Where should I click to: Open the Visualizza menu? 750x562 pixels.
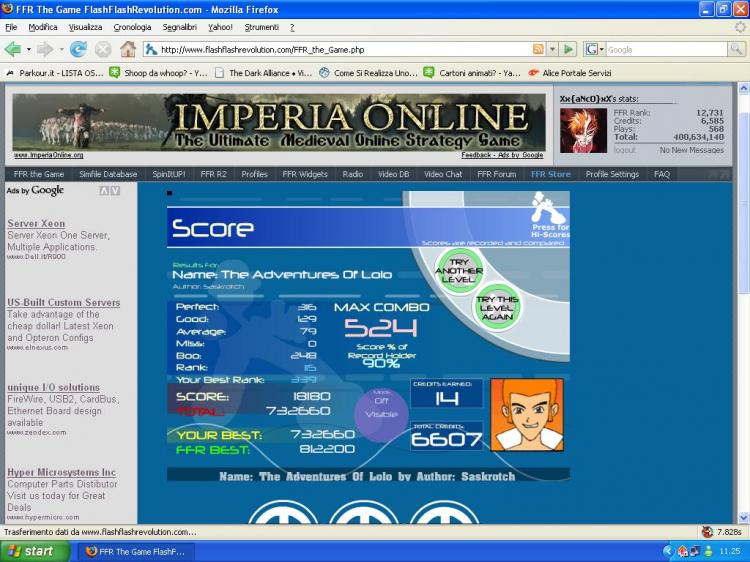coord(85,27)
